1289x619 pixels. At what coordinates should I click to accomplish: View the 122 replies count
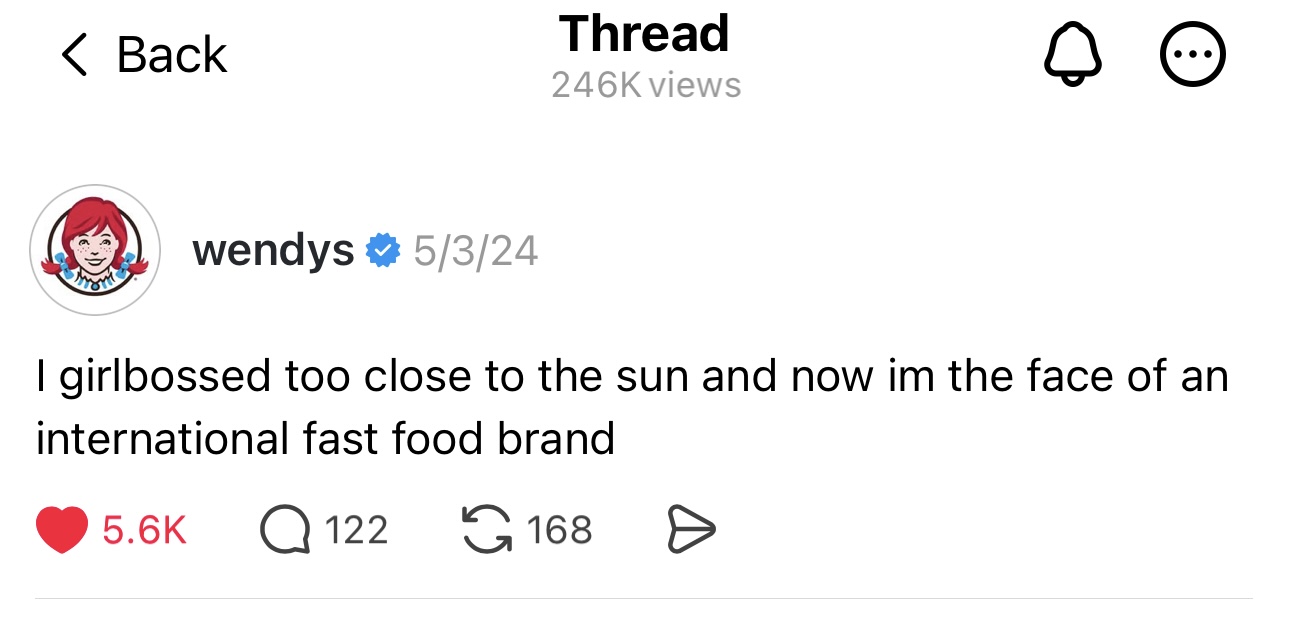tap(357, 530)
